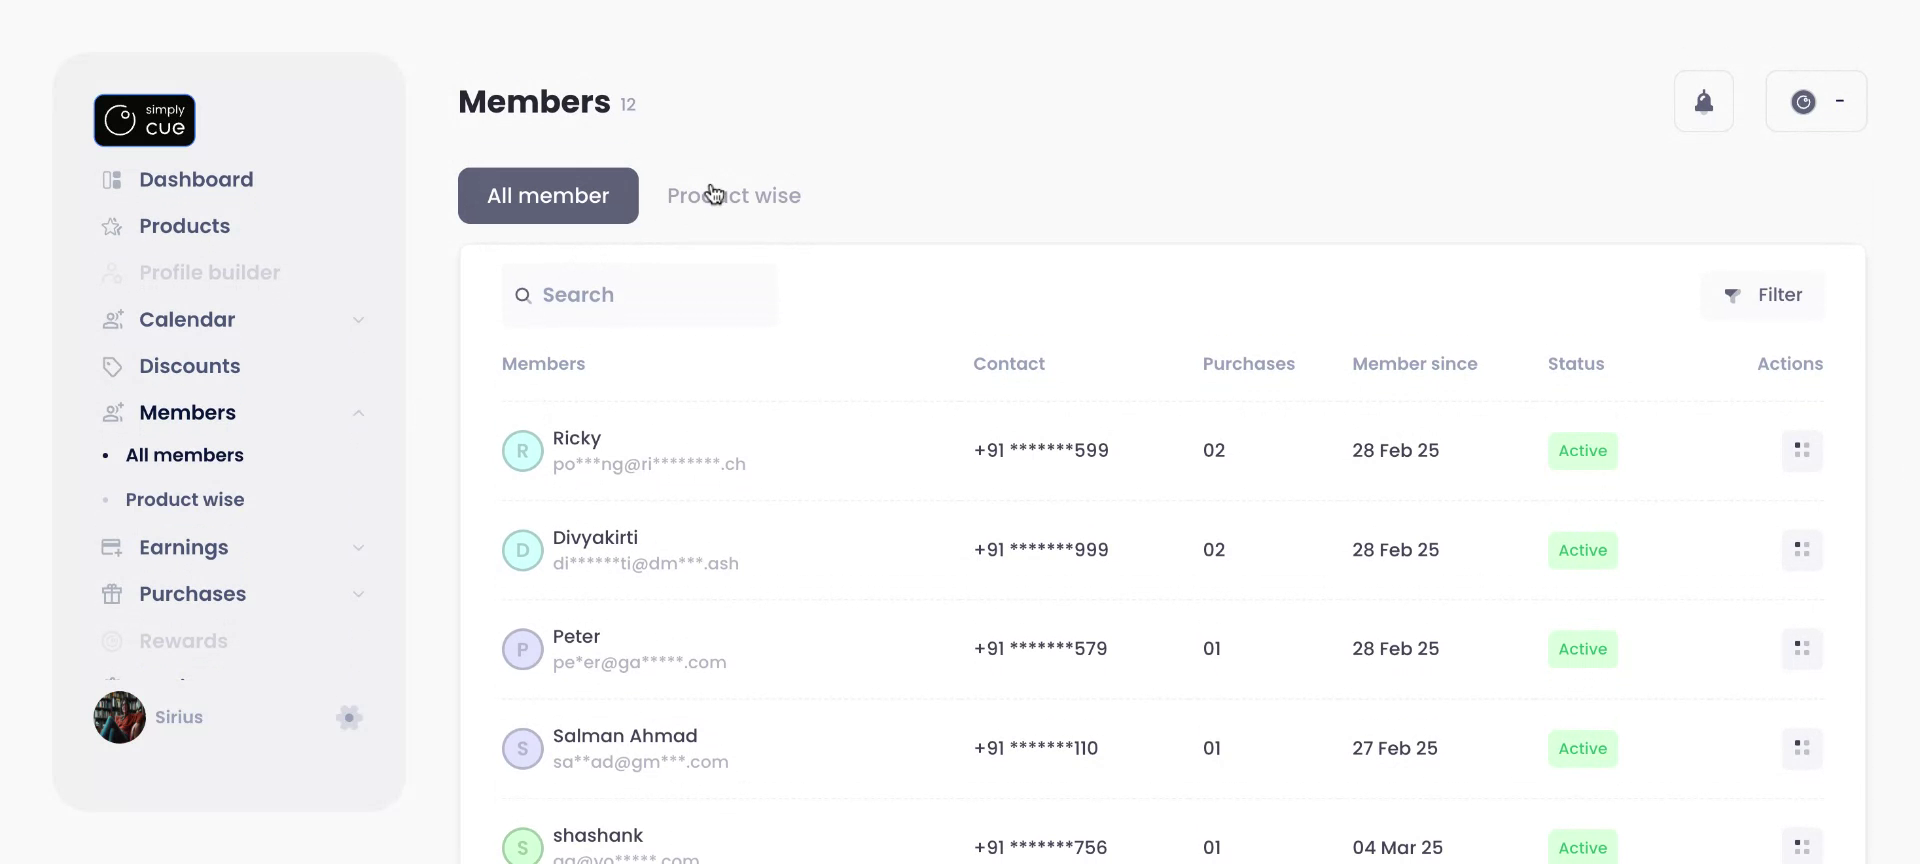This screenshot has height=864, width=1920.
Task: Collapse the Members sidebar section
Action: (x=358, y=413)
